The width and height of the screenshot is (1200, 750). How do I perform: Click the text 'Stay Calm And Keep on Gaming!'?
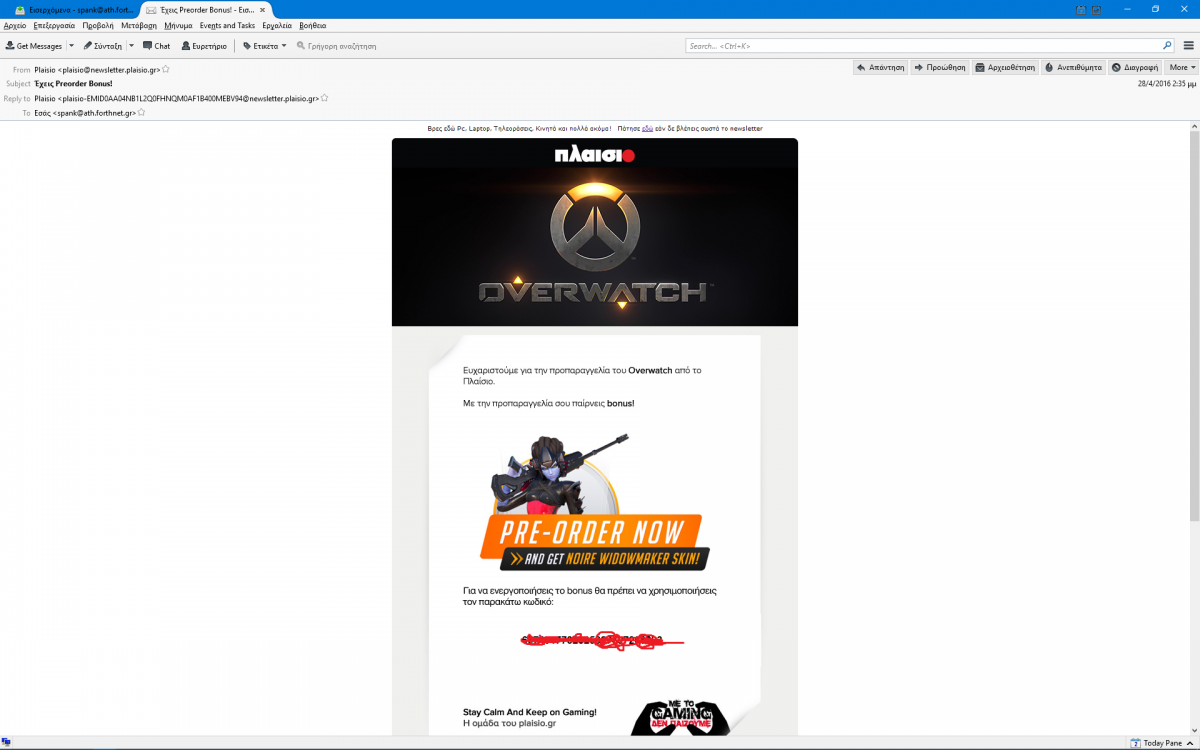click(x=530, y=712)
